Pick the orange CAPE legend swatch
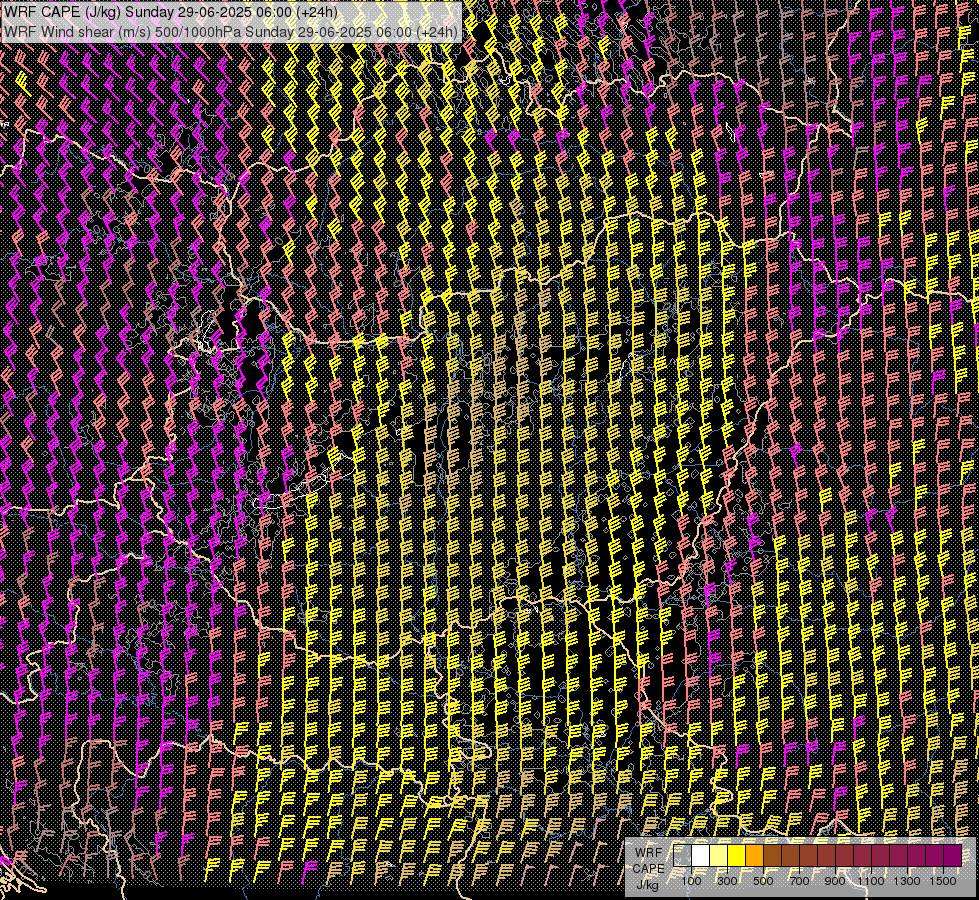 tap(754, 856)
